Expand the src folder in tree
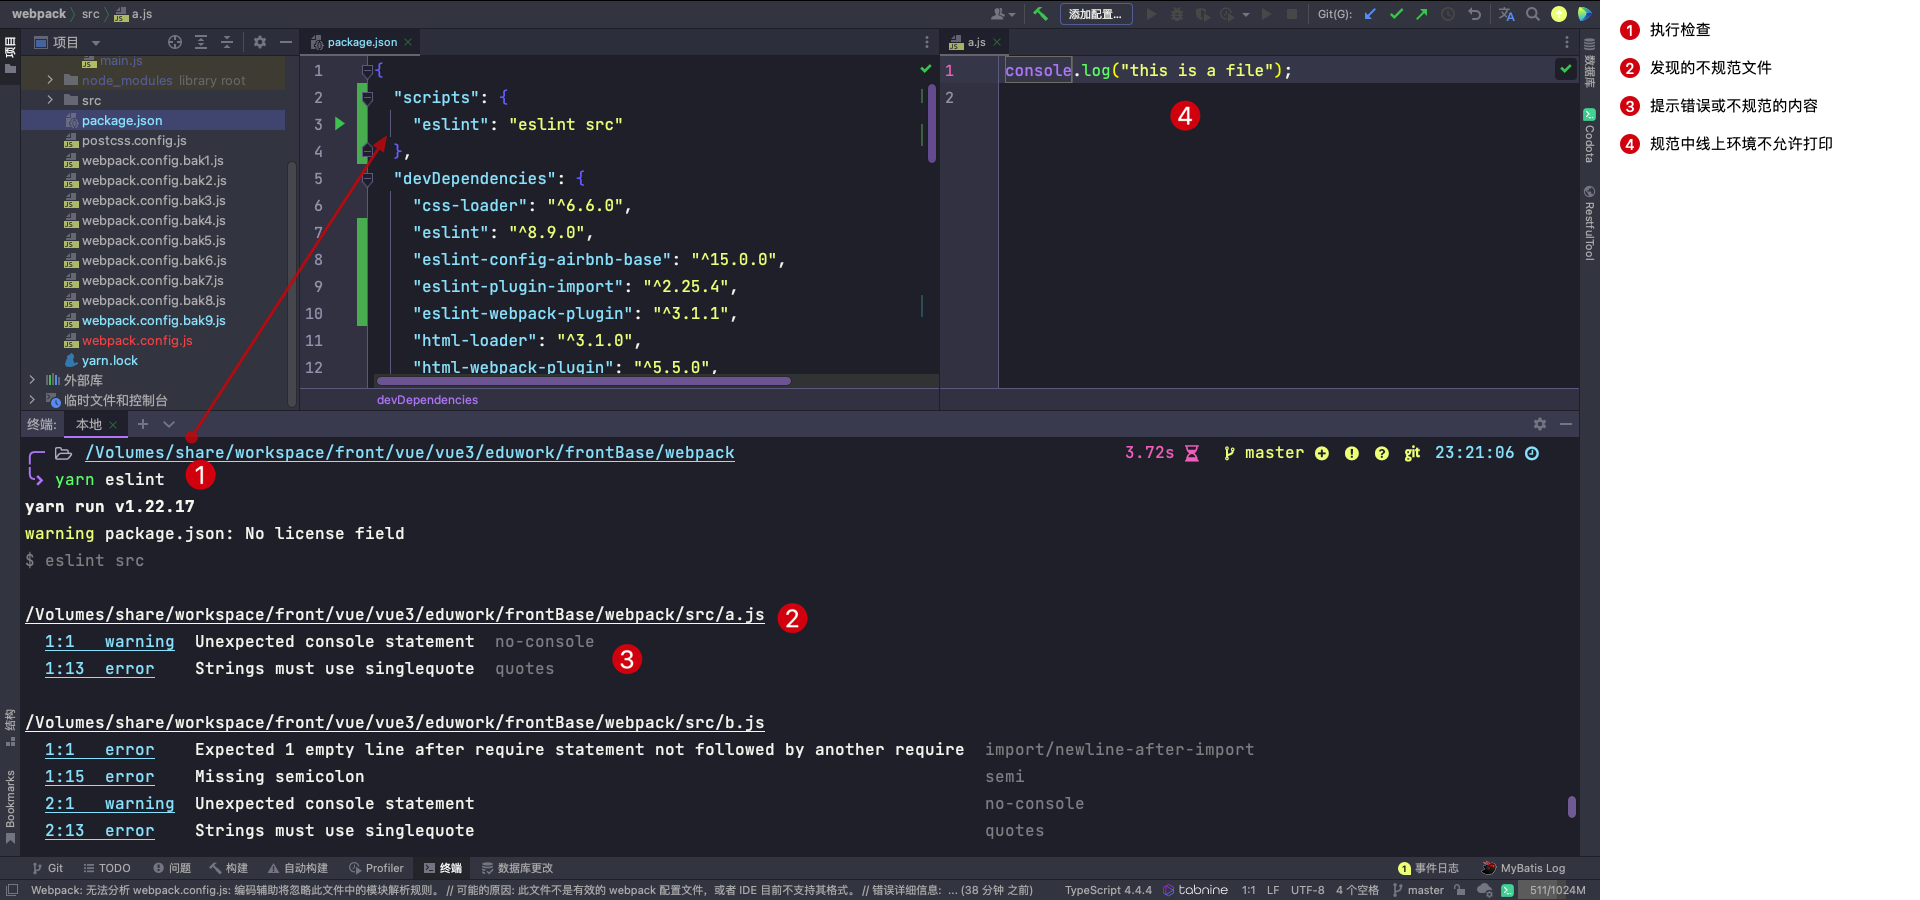The image size is (1920, 900). click(x=50, y=100)
